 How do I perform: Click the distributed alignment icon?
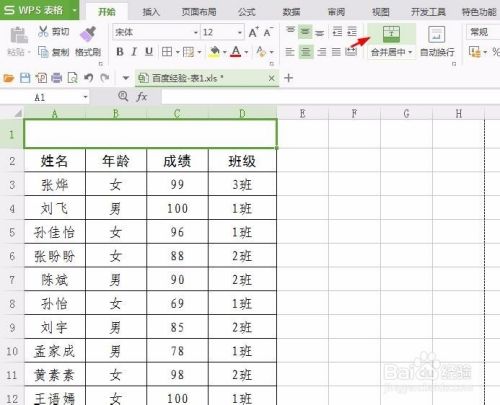click(x=351, y=52)
